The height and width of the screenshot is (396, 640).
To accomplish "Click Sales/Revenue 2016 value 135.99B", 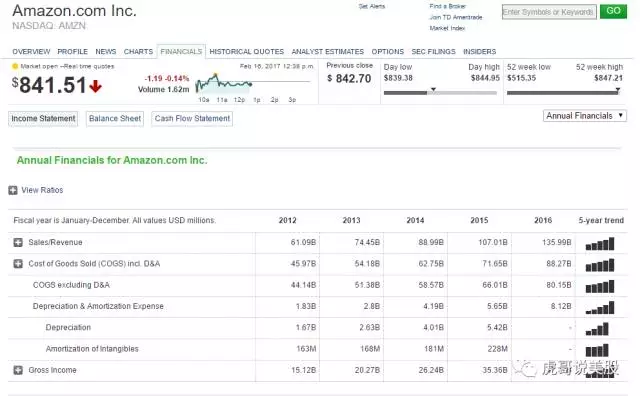I will click(x=556, y=242).
